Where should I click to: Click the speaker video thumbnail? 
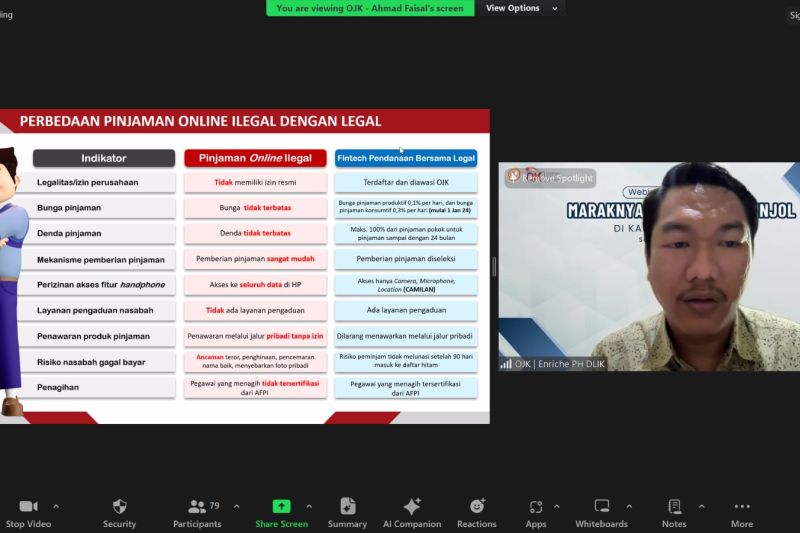649,266
